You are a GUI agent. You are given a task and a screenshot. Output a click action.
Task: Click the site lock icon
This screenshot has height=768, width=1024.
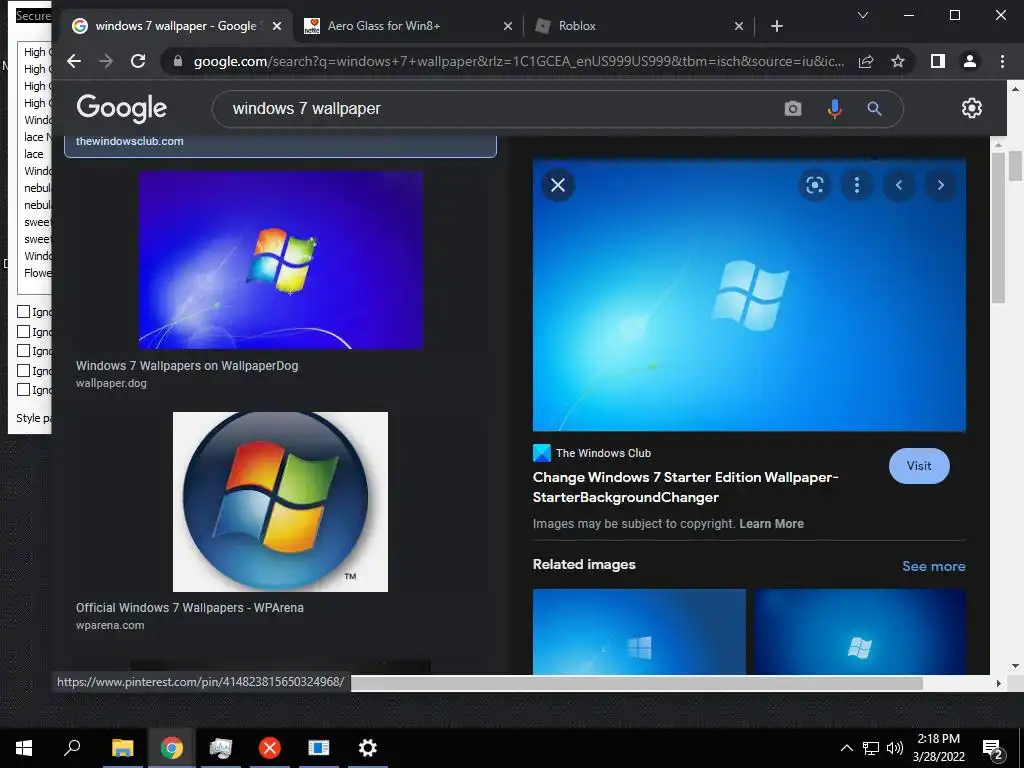pos(178,61)
